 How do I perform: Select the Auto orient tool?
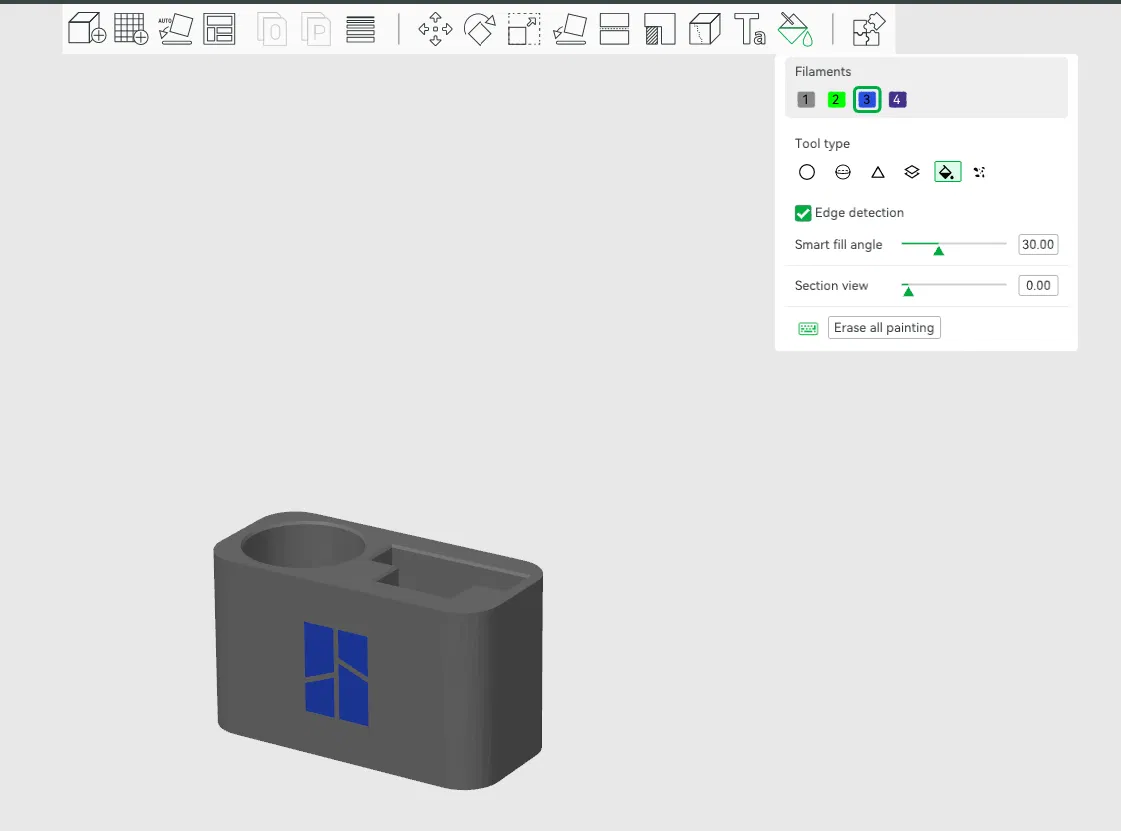click(175, 29)
